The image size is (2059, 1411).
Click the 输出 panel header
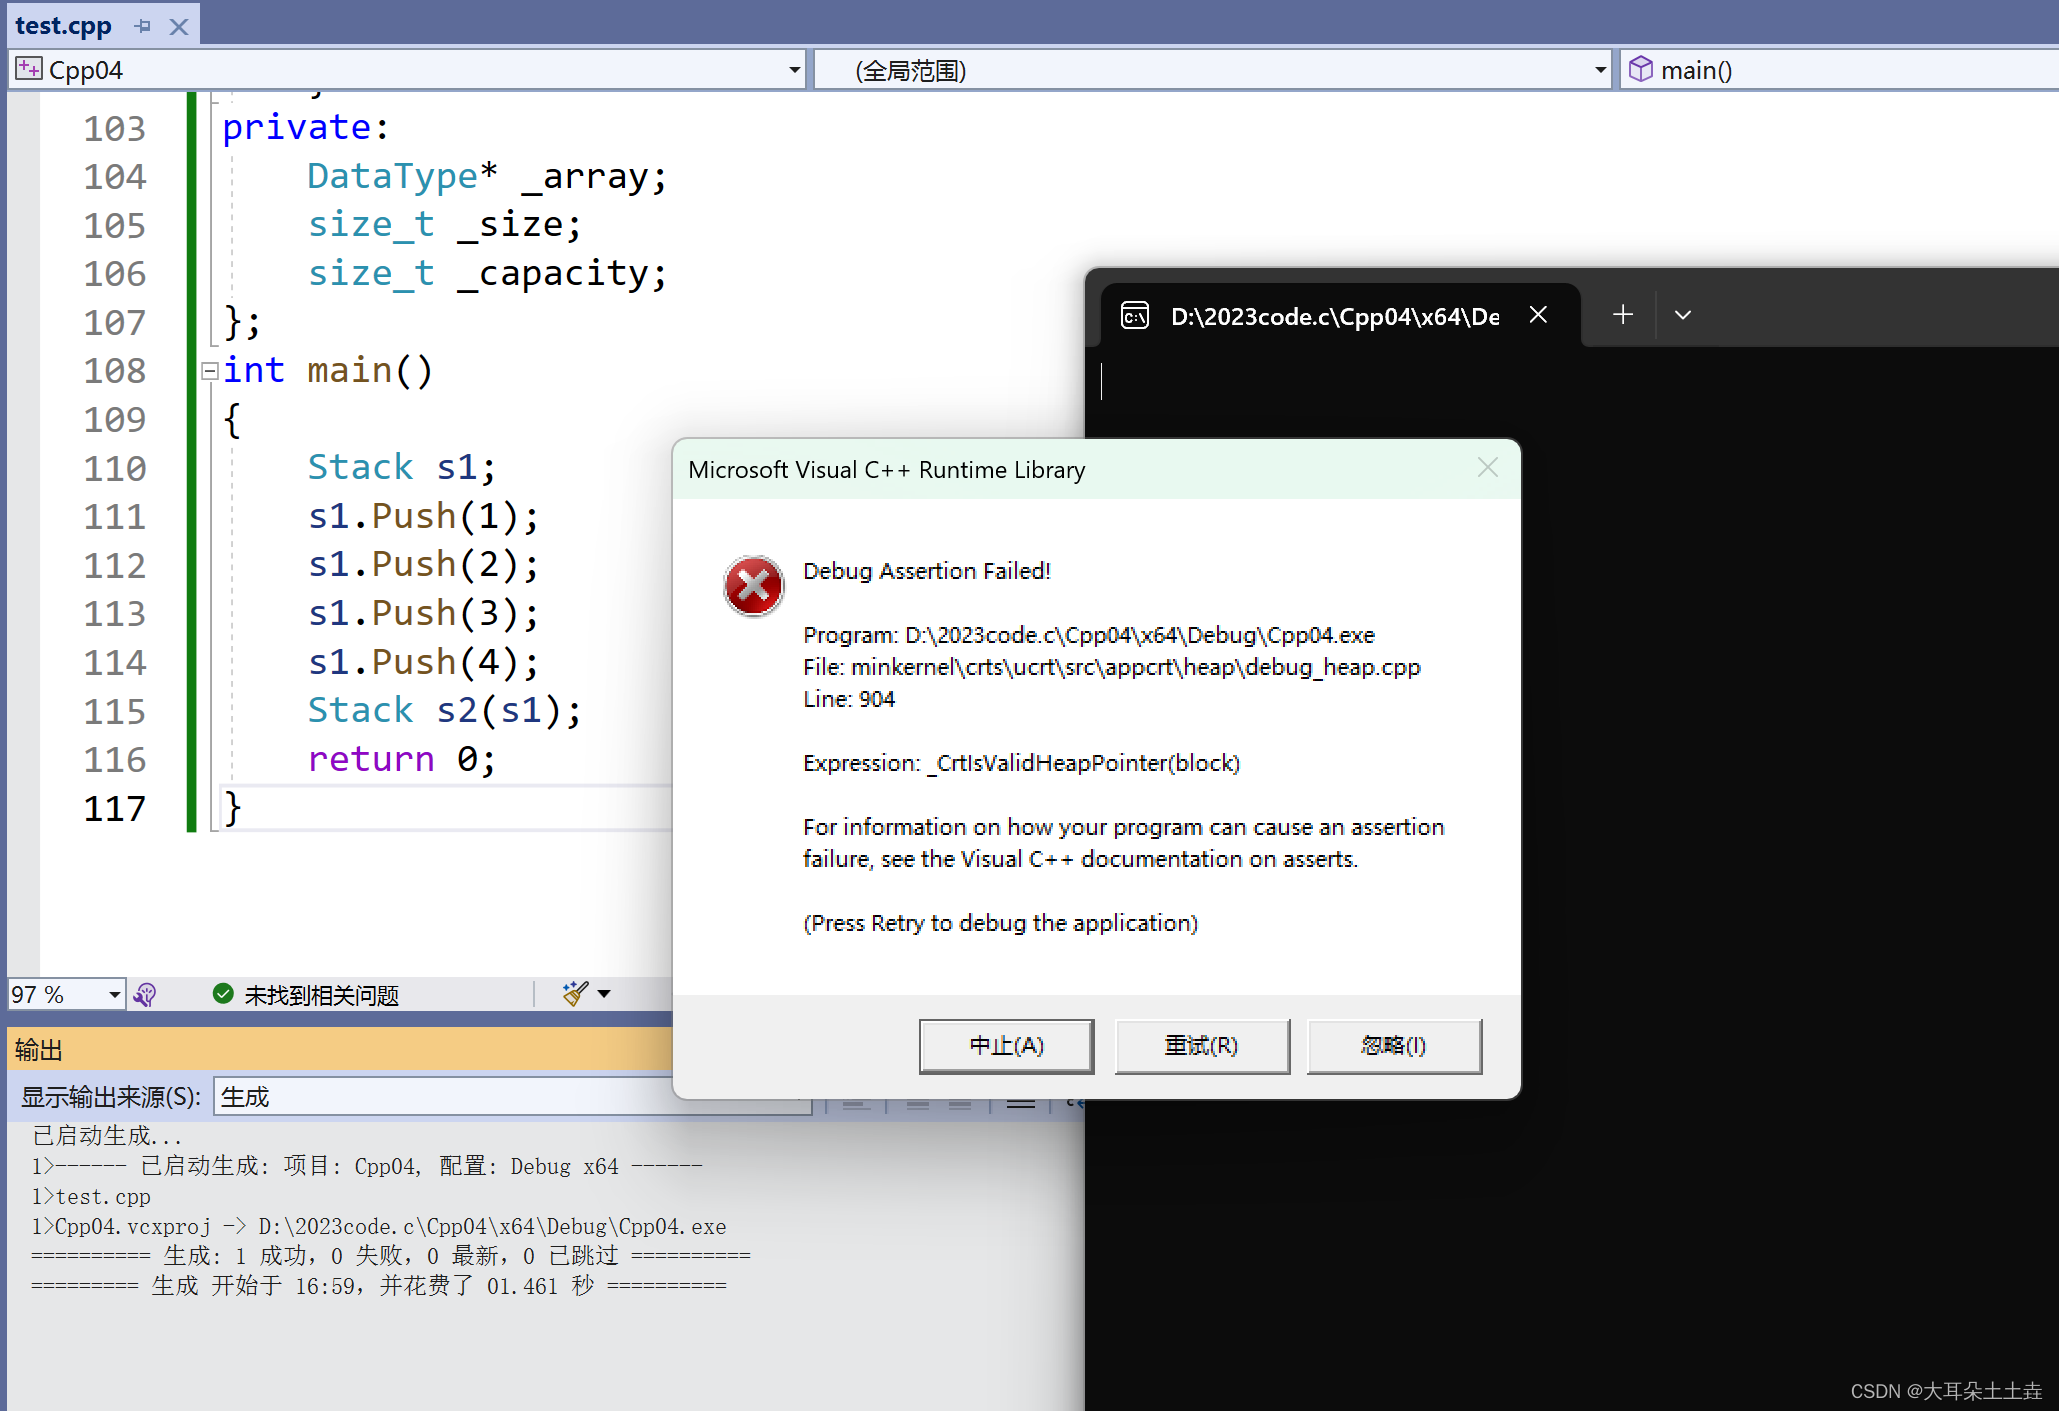340,1049
